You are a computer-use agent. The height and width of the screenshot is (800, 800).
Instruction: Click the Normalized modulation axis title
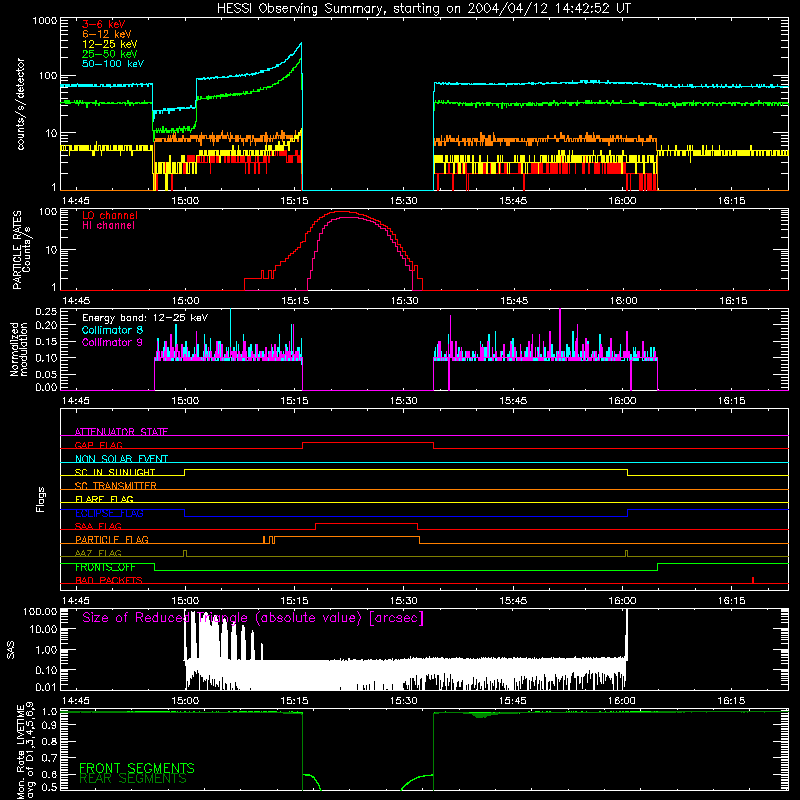point(19,349)
